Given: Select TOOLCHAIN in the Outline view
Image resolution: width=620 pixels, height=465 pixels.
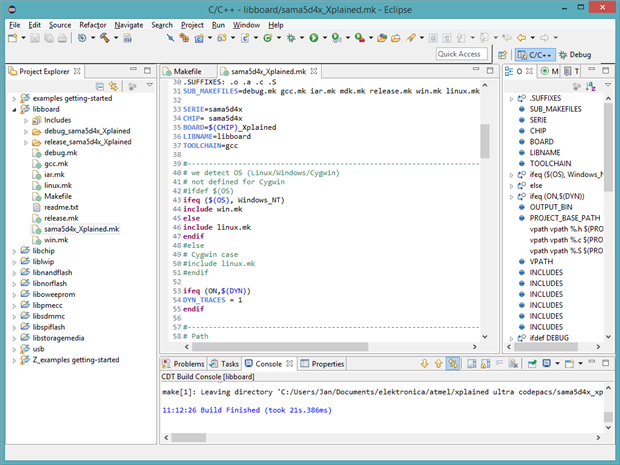Looking at the screenshot, I should pos(550,162).
